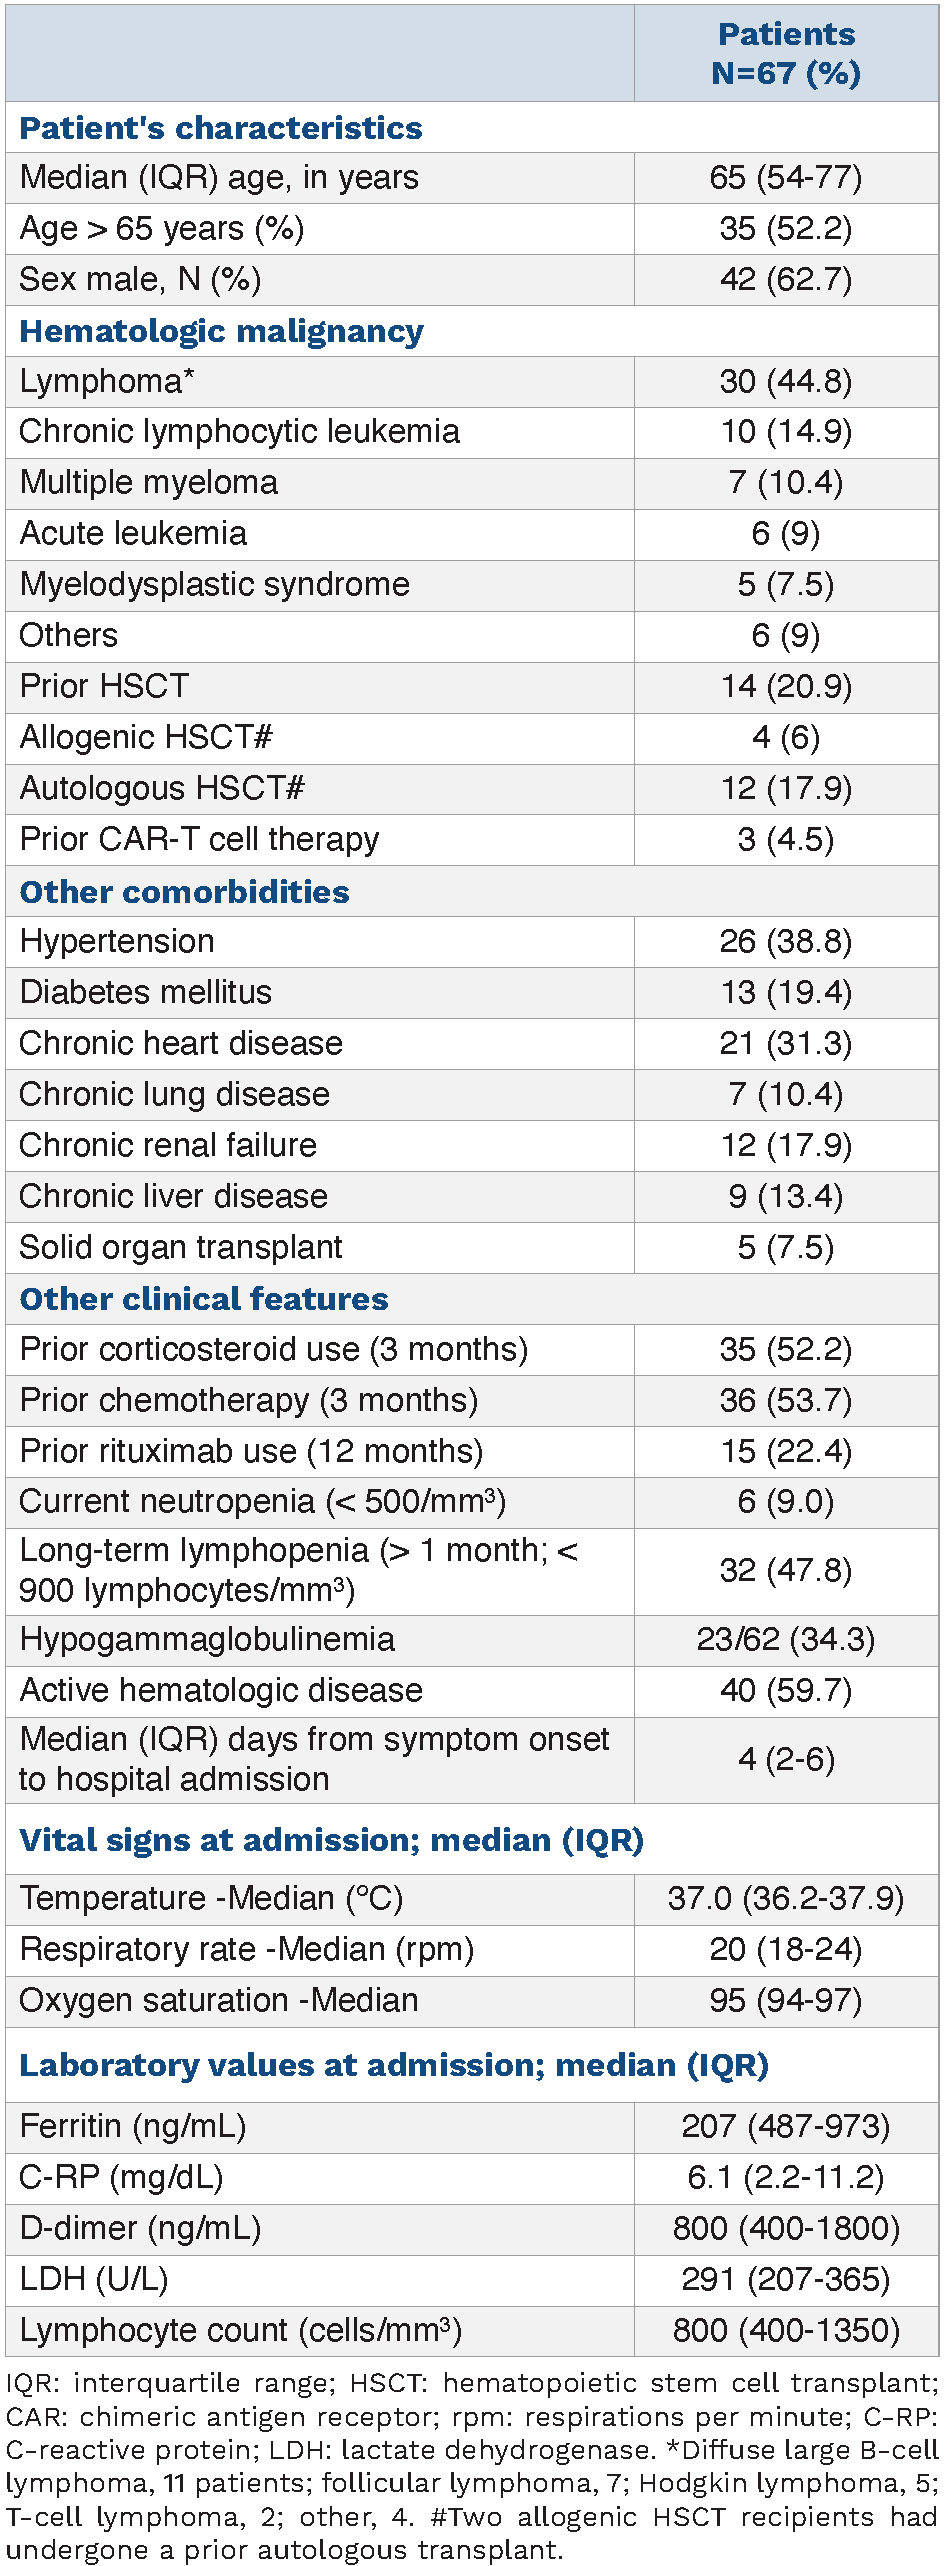The image size is (947, 2566).
Task: Click the "Chronic renal failure" row label
Action: [x=168, y=1145]
